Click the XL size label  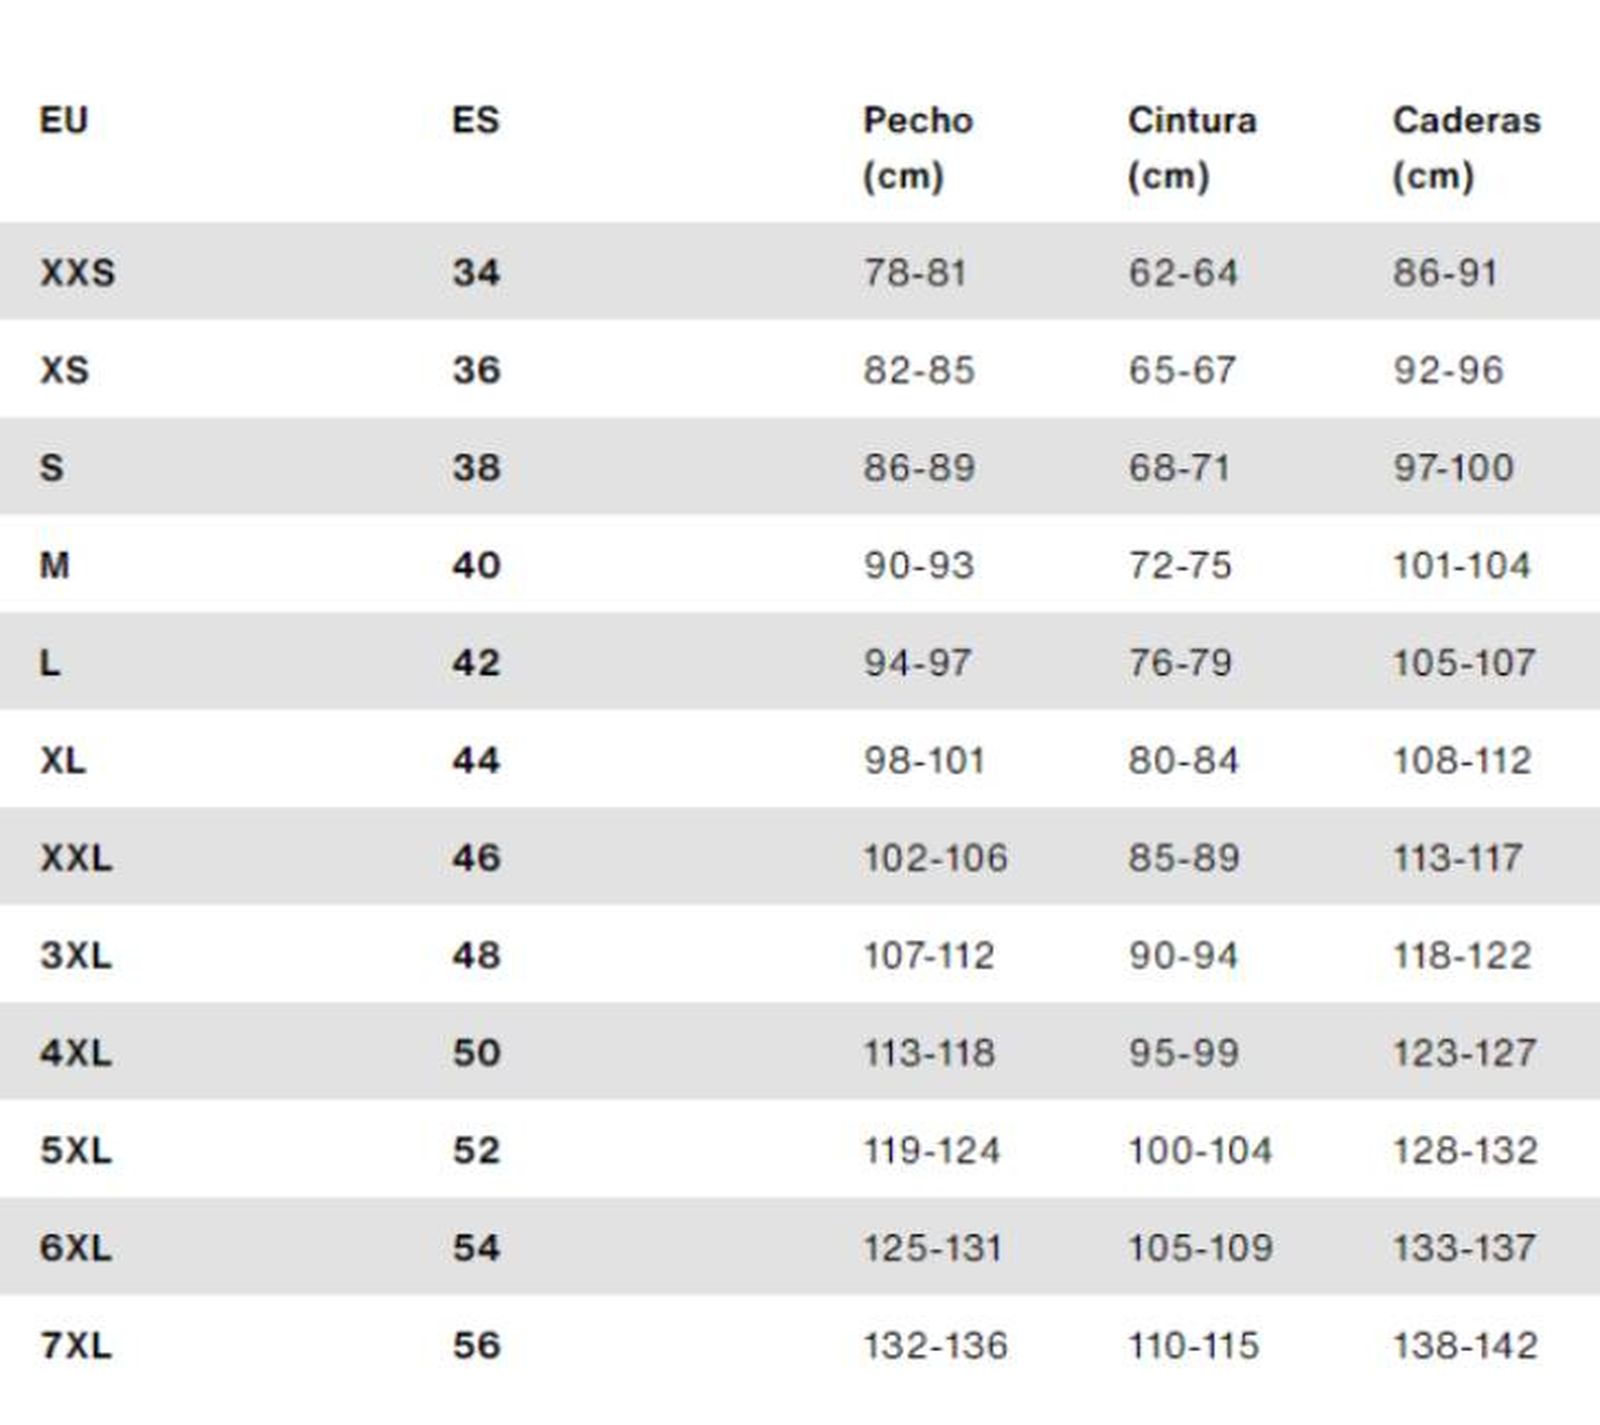[x=63, y=760]
